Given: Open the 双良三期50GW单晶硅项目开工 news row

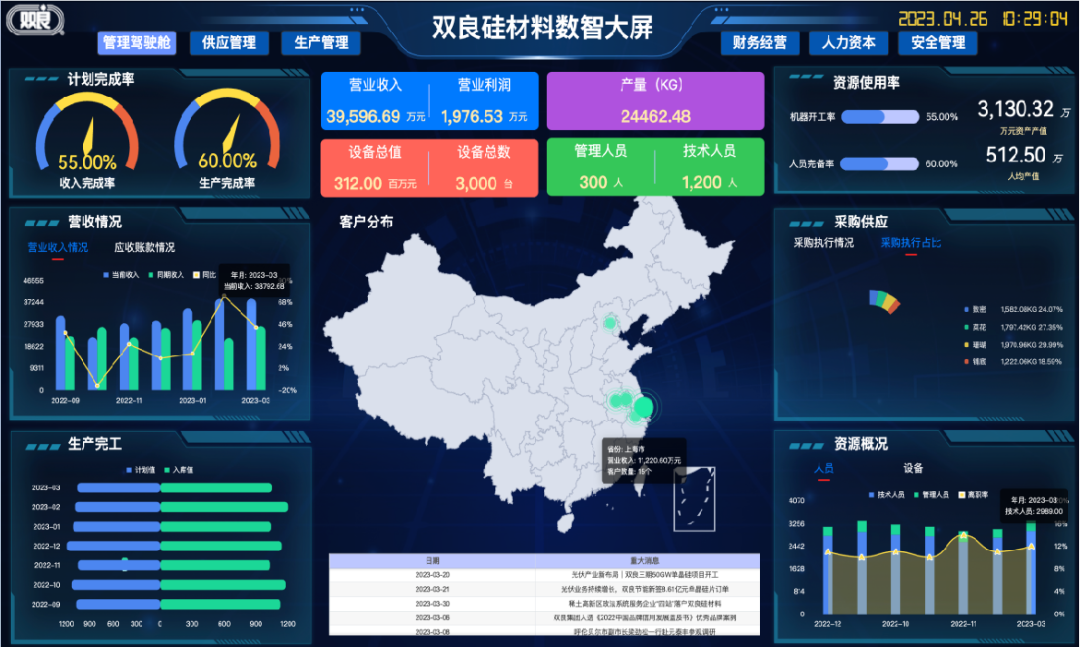Looking at the screenshot, I should pos(544,575).
